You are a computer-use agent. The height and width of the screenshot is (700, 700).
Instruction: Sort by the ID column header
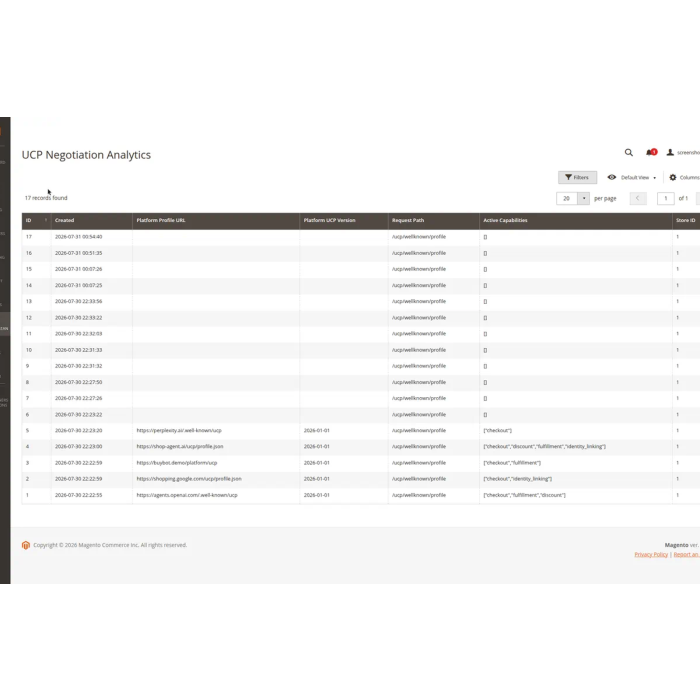coord(36,221)
